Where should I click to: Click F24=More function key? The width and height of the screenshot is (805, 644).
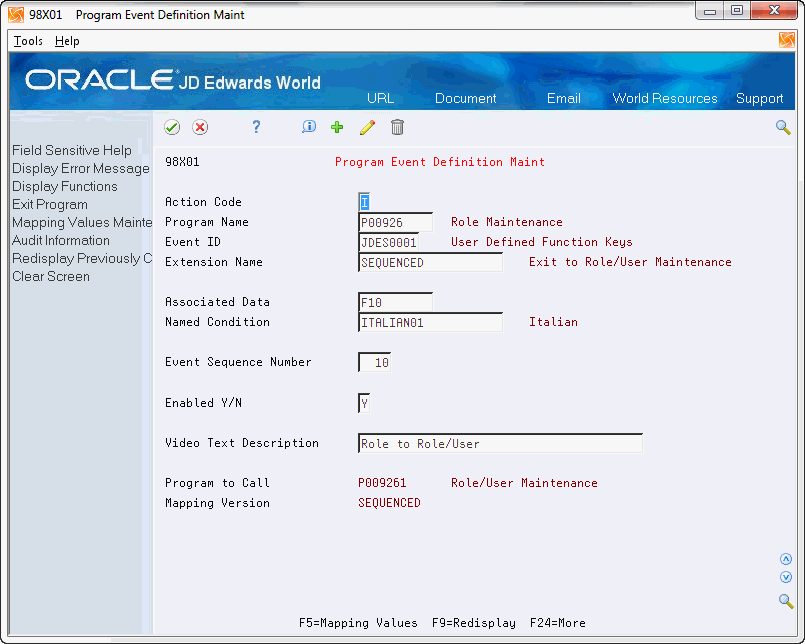(558, 623)
